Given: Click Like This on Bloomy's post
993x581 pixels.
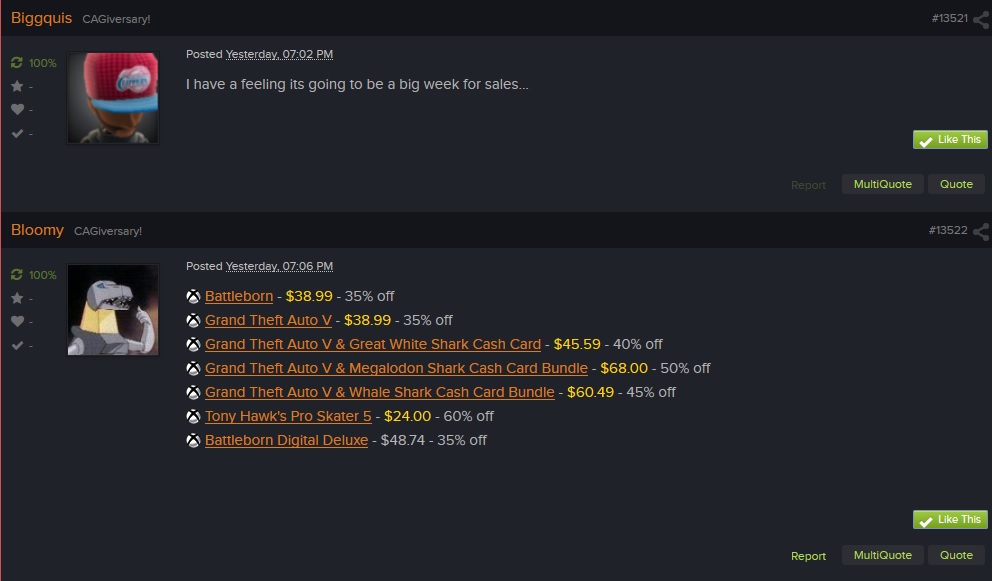Looking at the screenshot, I should click(950, 520).
